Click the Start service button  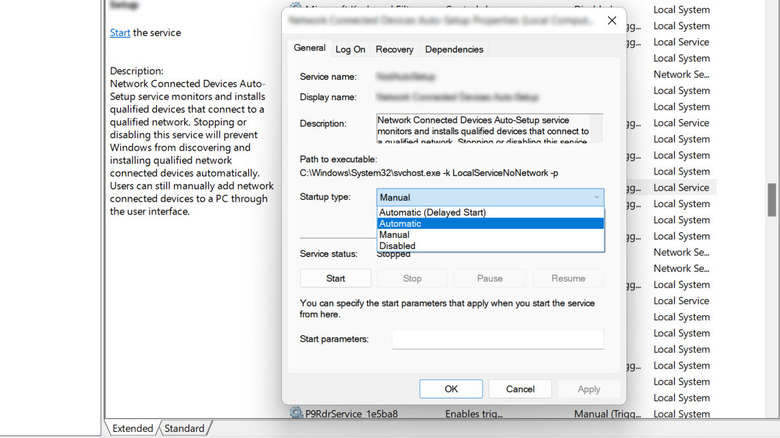(335, 278)
